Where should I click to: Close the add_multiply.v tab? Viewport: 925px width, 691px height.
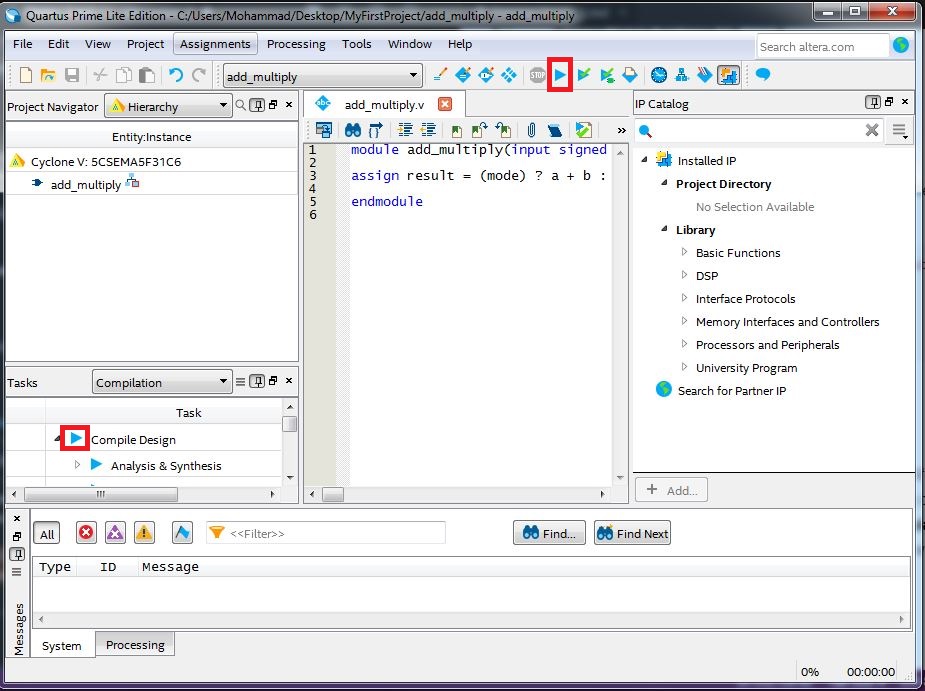click(x=445, y=104)
